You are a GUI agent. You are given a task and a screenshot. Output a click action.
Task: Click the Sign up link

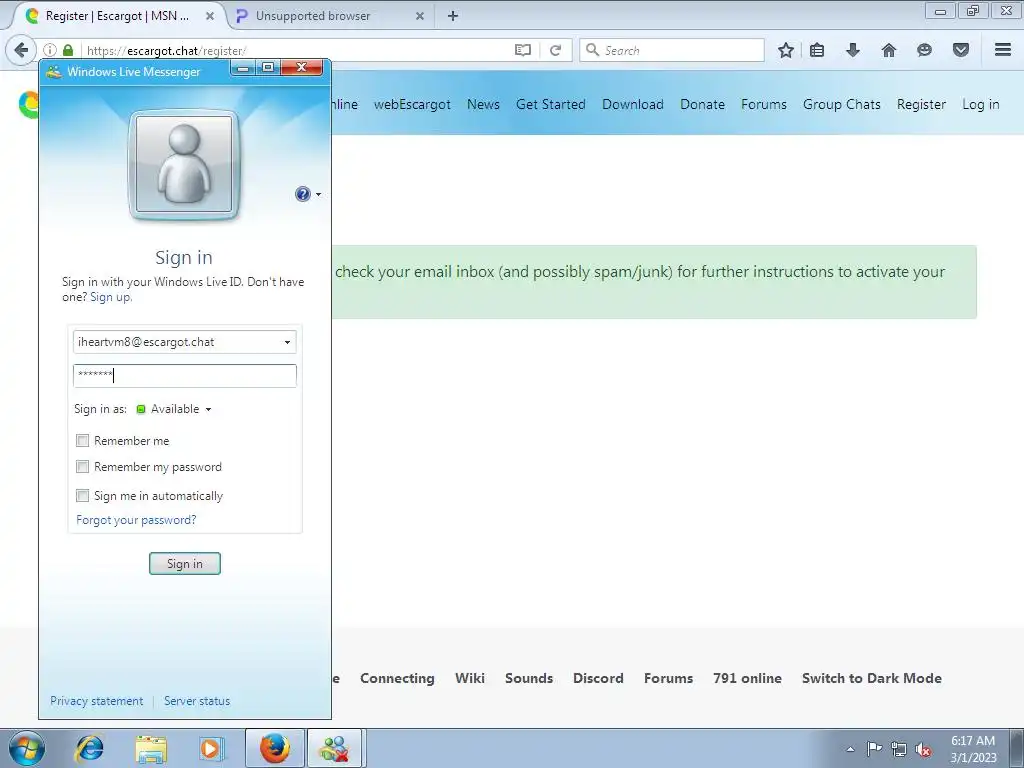click(x=110, y=297)
